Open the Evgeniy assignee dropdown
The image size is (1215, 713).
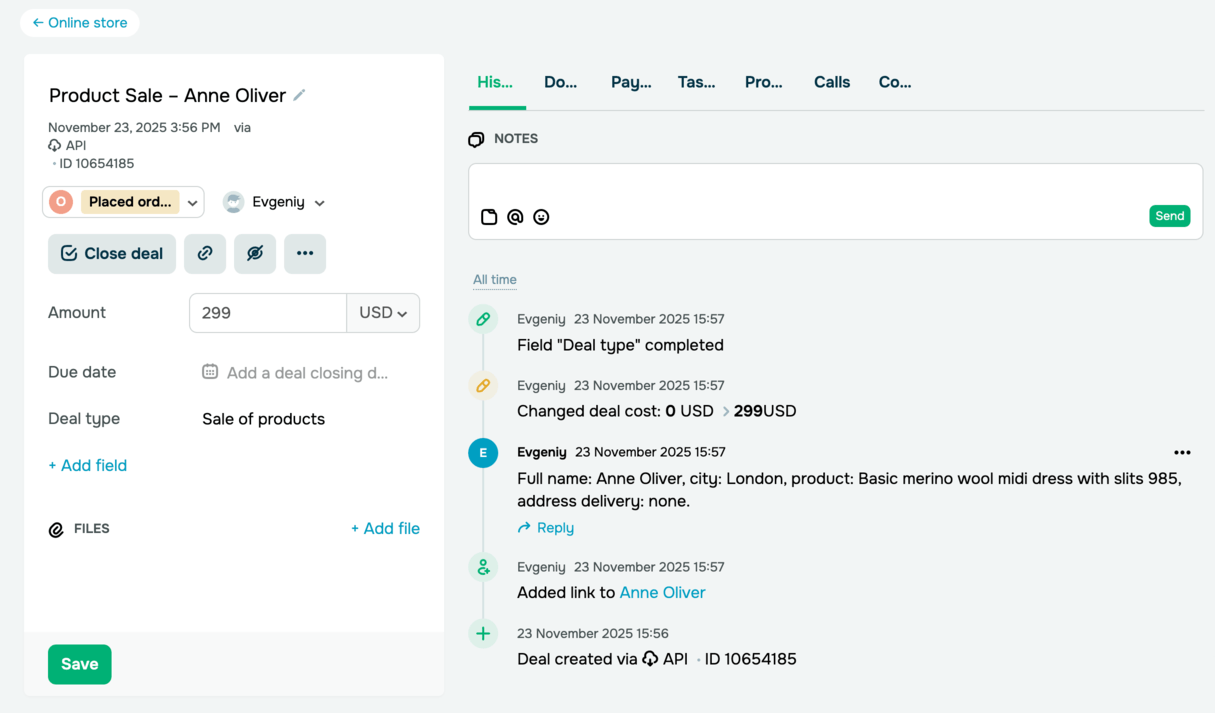(319, 203)
